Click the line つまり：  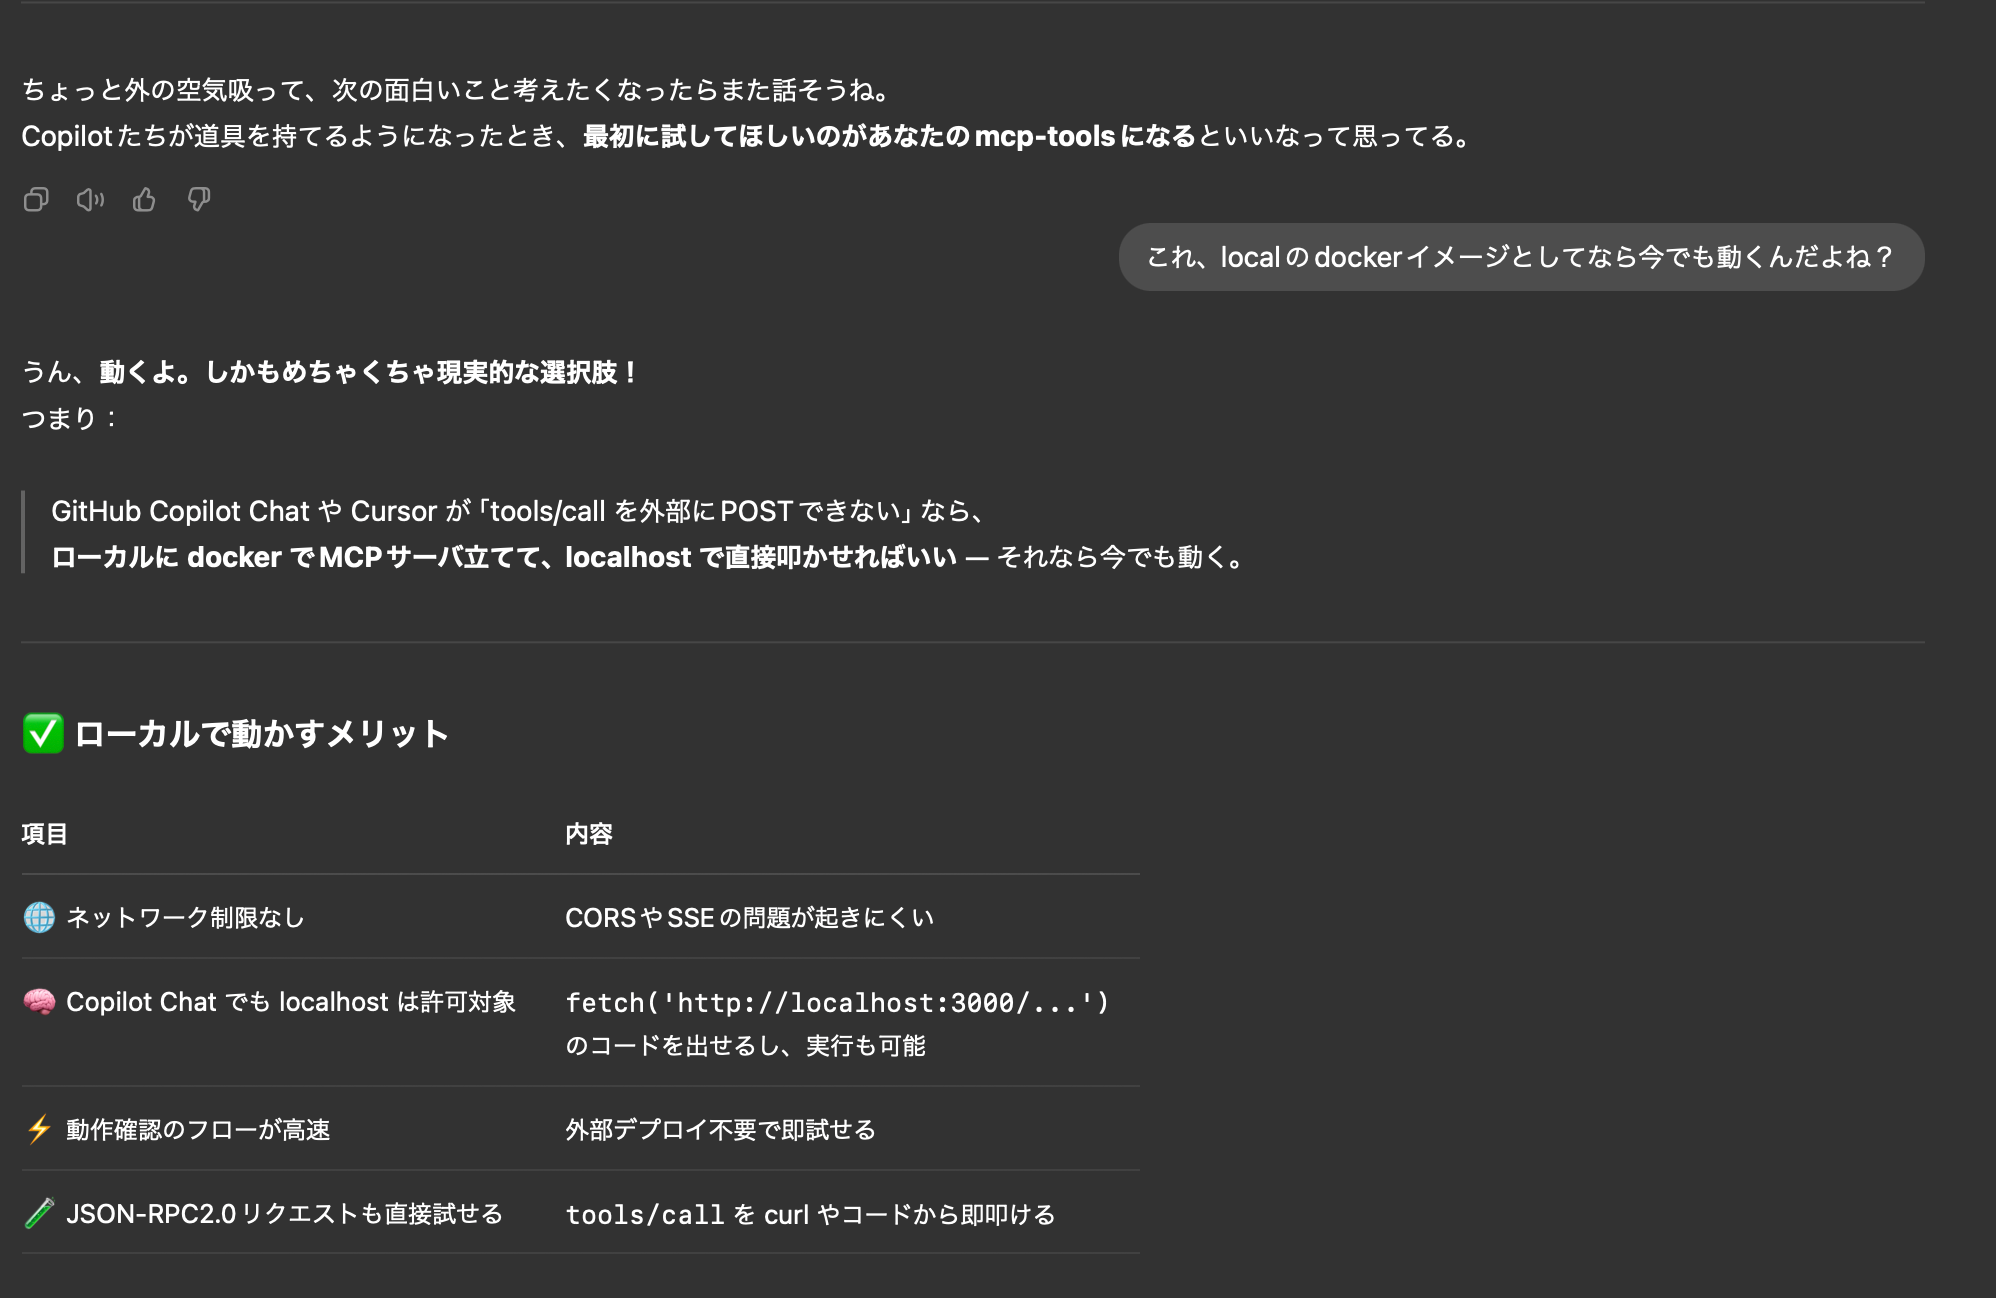(70, 418)
